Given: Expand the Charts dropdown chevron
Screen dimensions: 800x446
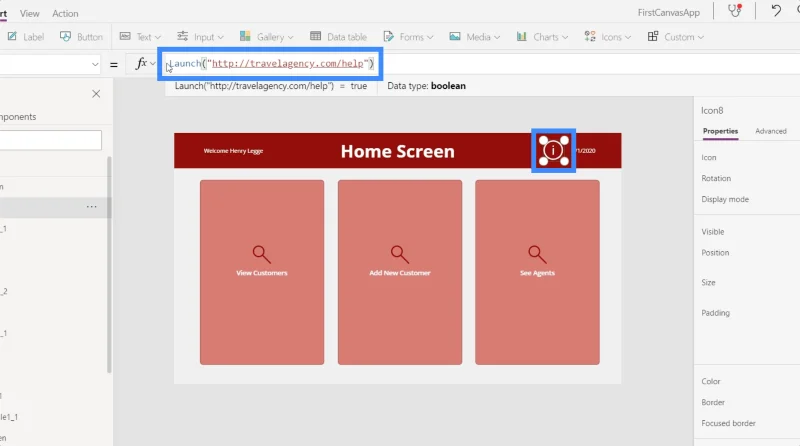Looking at the screenshot, I should click(x=565, y=37).
